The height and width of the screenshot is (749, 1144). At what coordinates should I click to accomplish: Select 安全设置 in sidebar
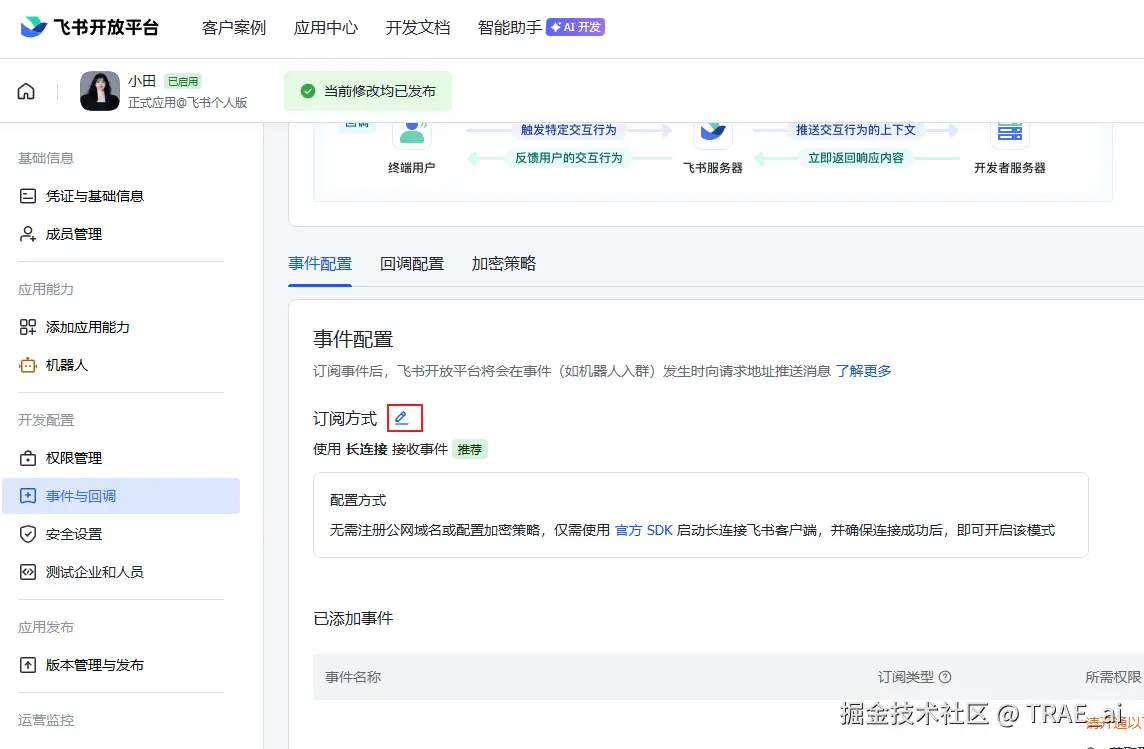[120, 535]
